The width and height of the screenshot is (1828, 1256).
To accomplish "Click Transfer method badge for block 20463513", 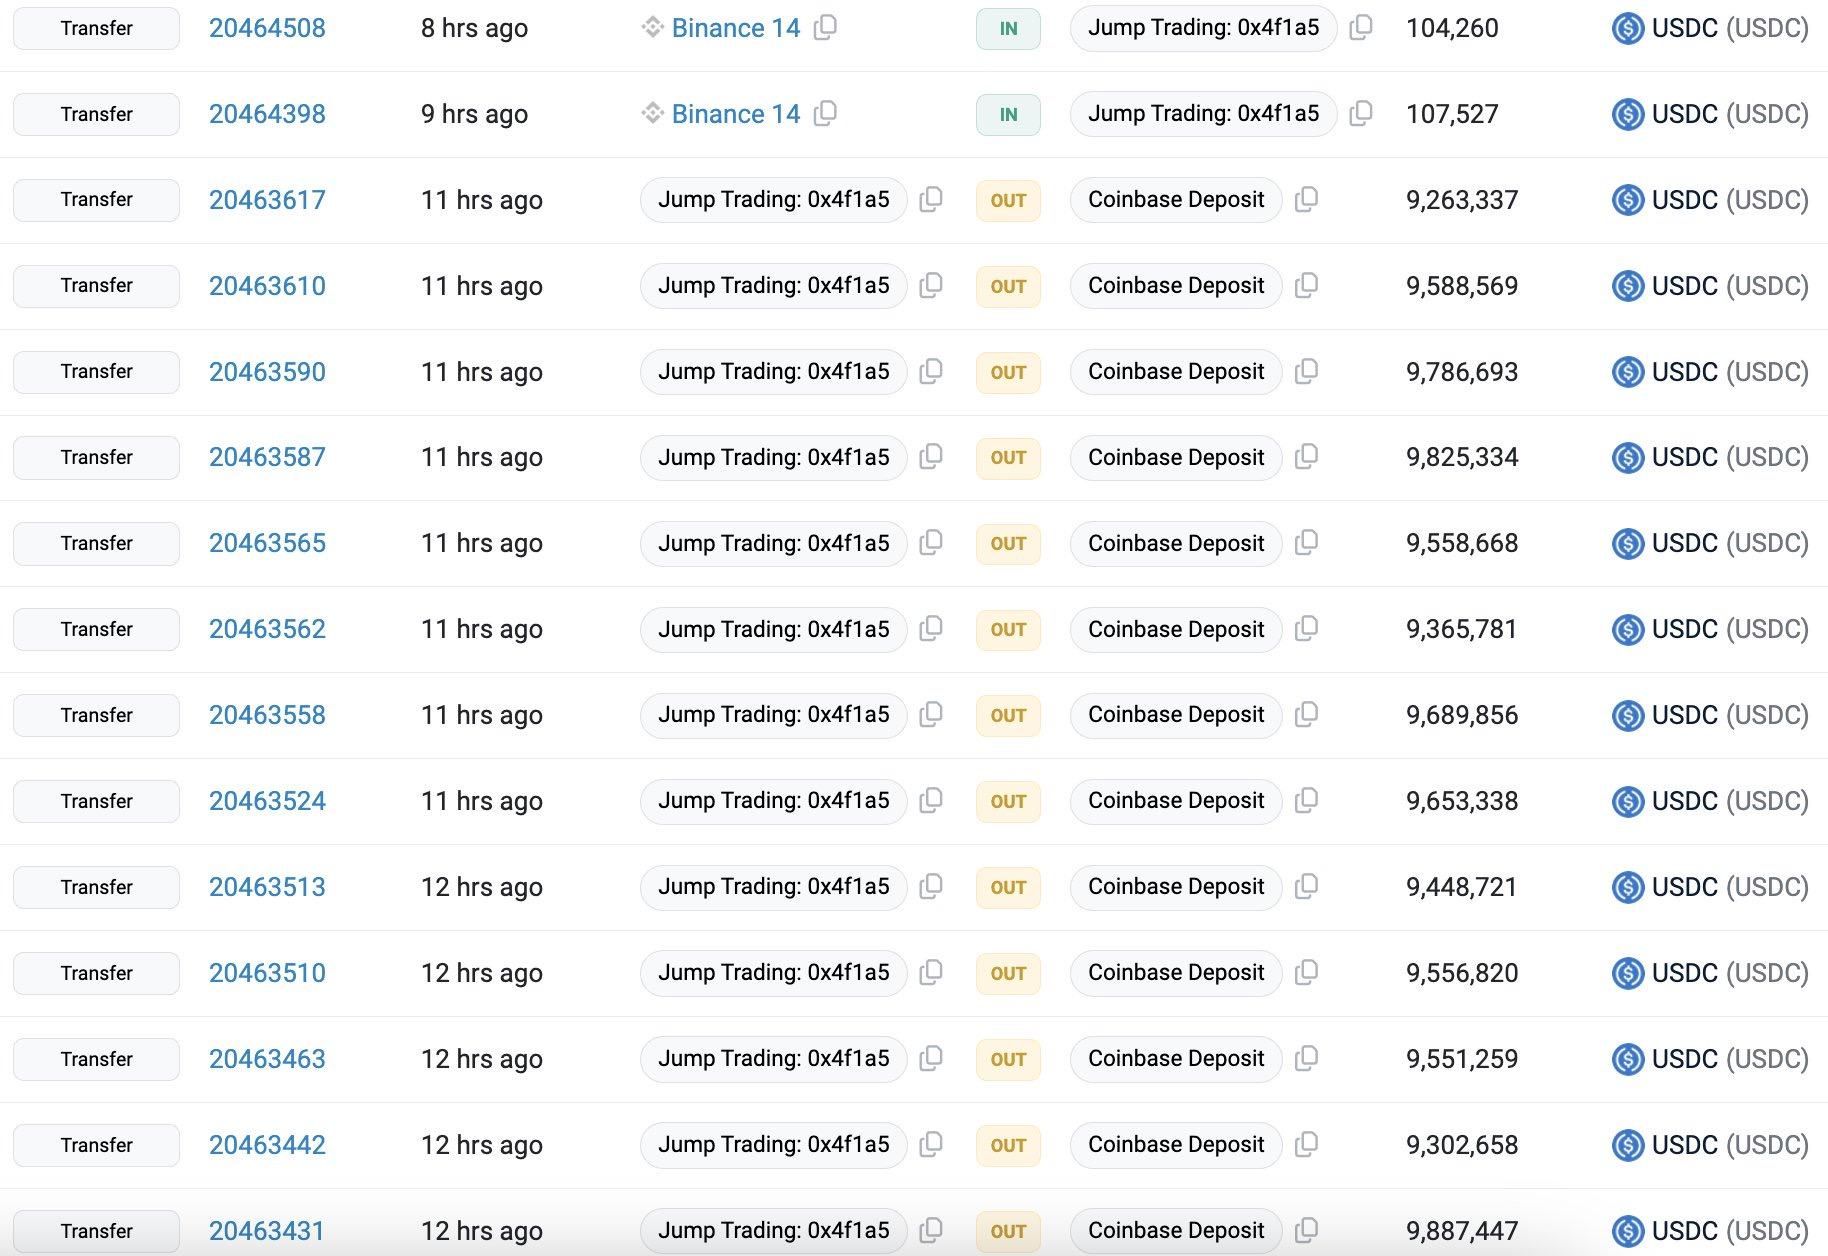I will coord(96,887).
